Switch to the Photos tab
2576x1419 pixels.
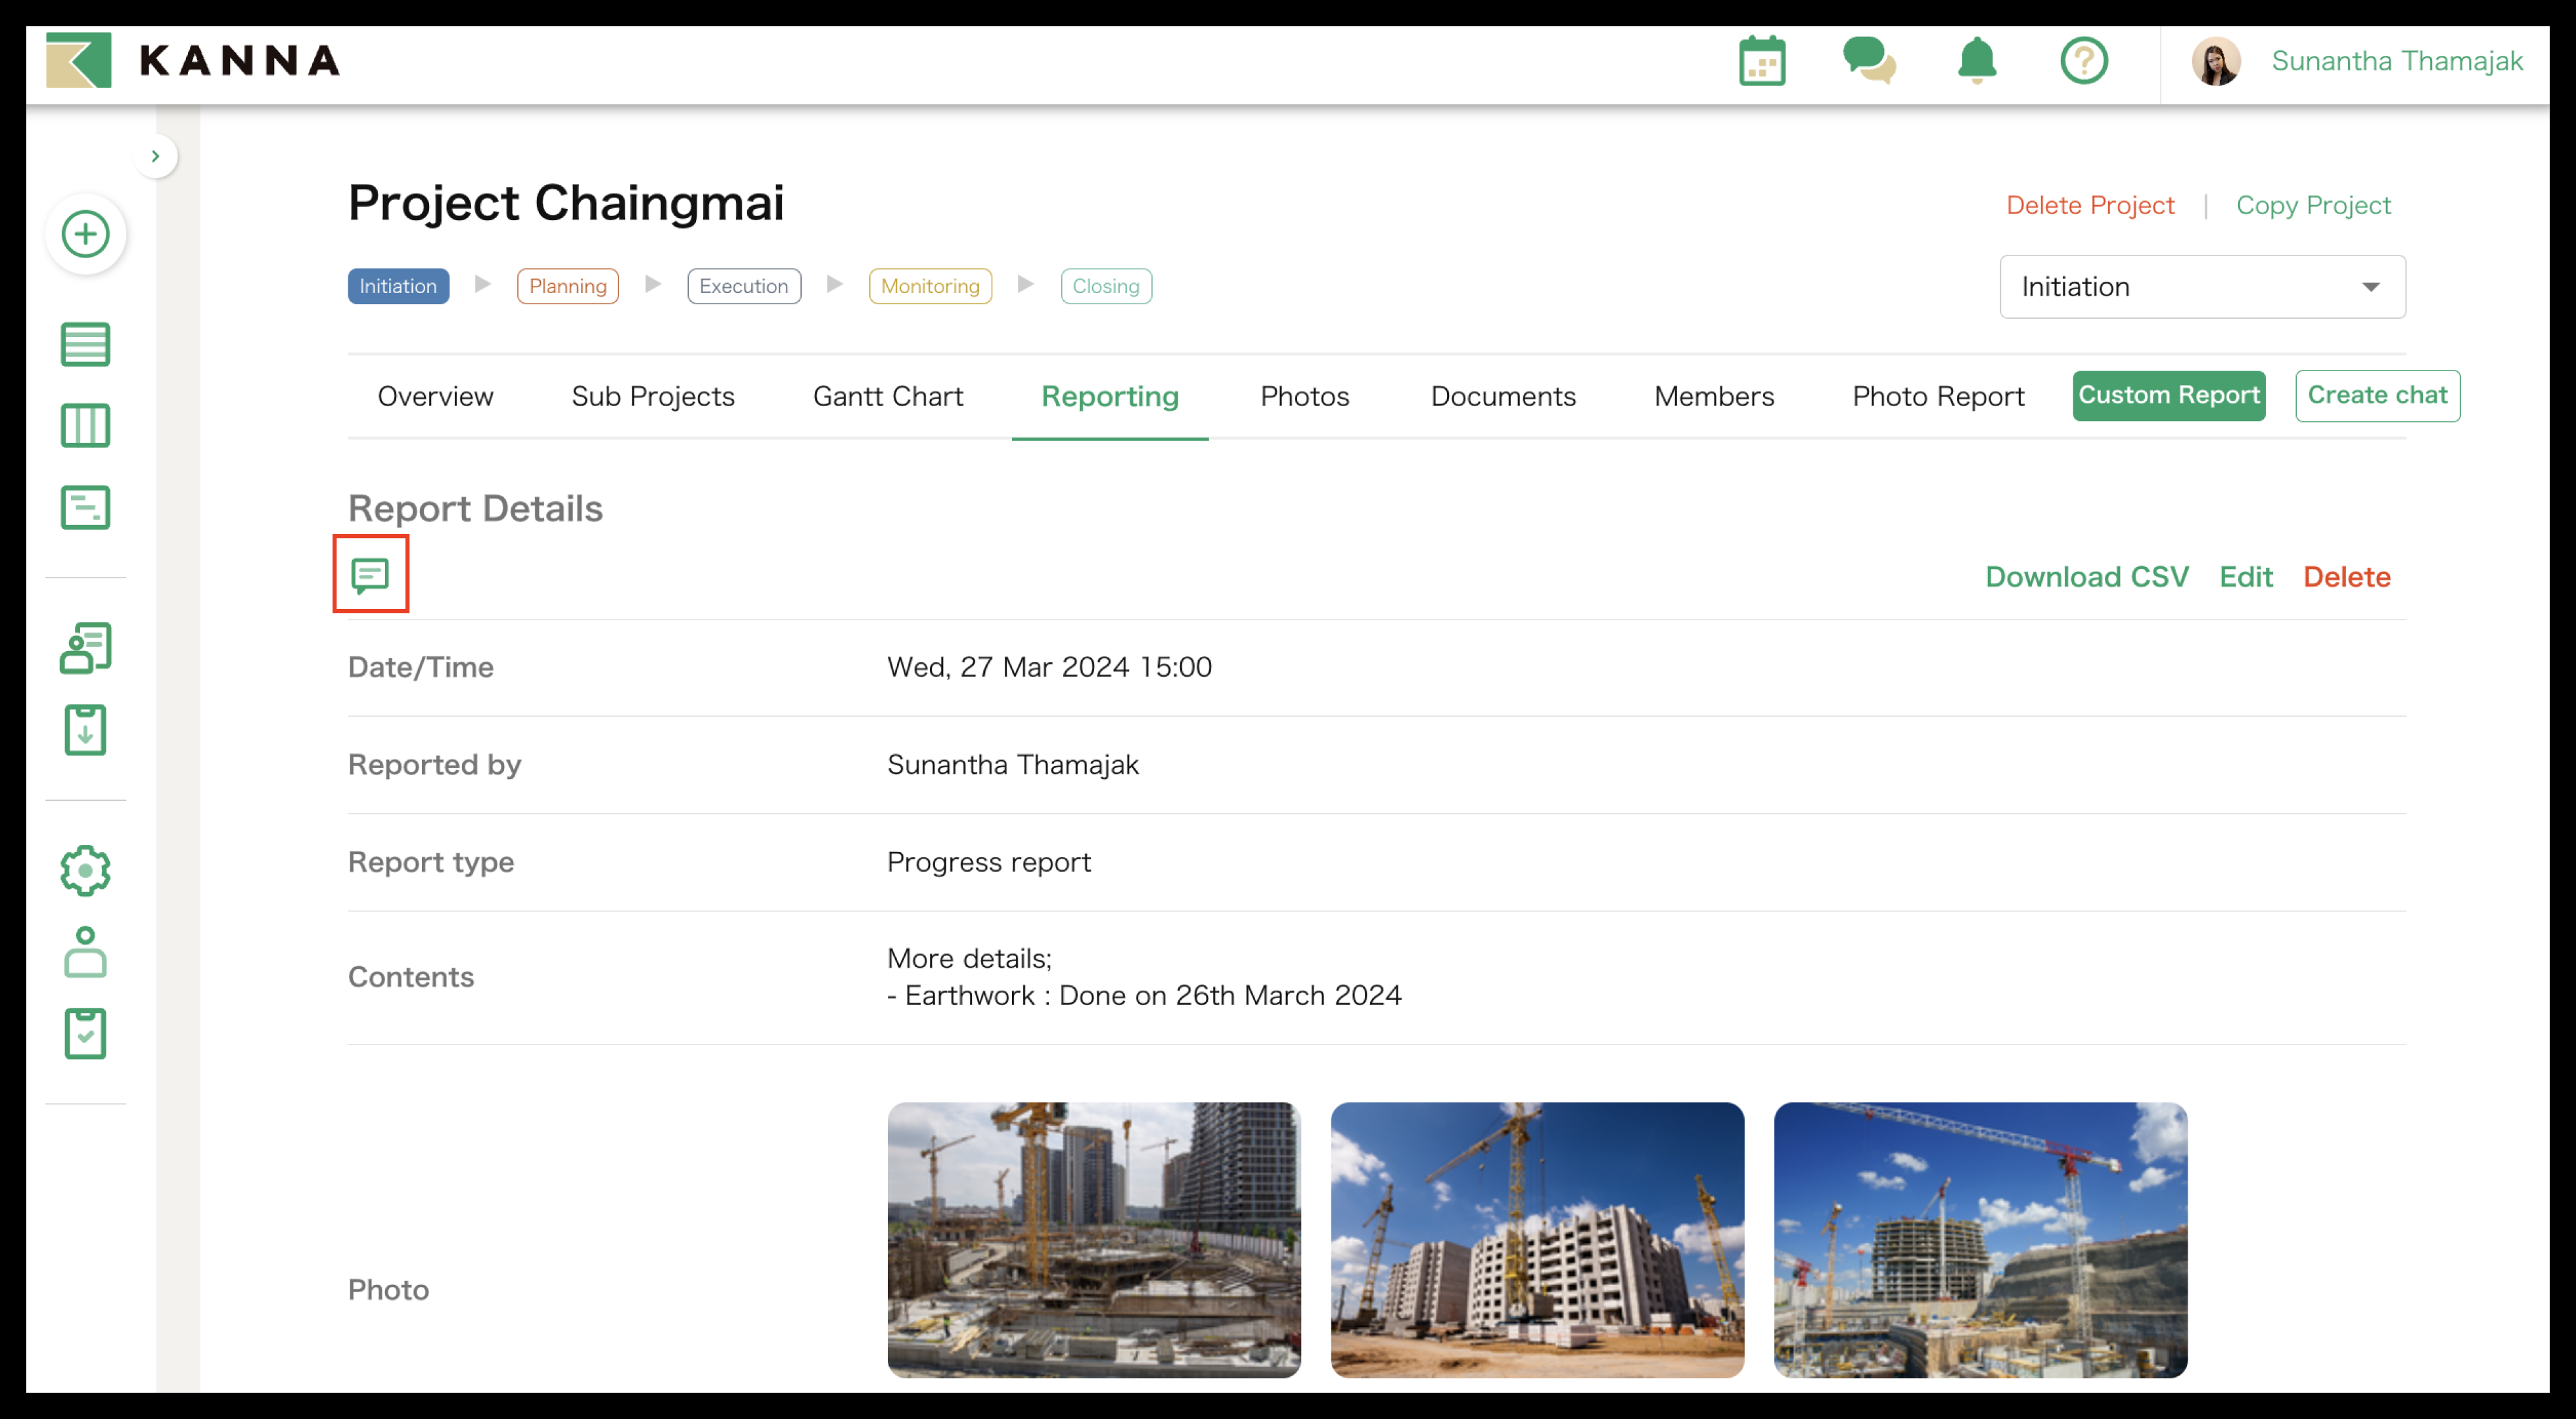(x=1304, y=396)
